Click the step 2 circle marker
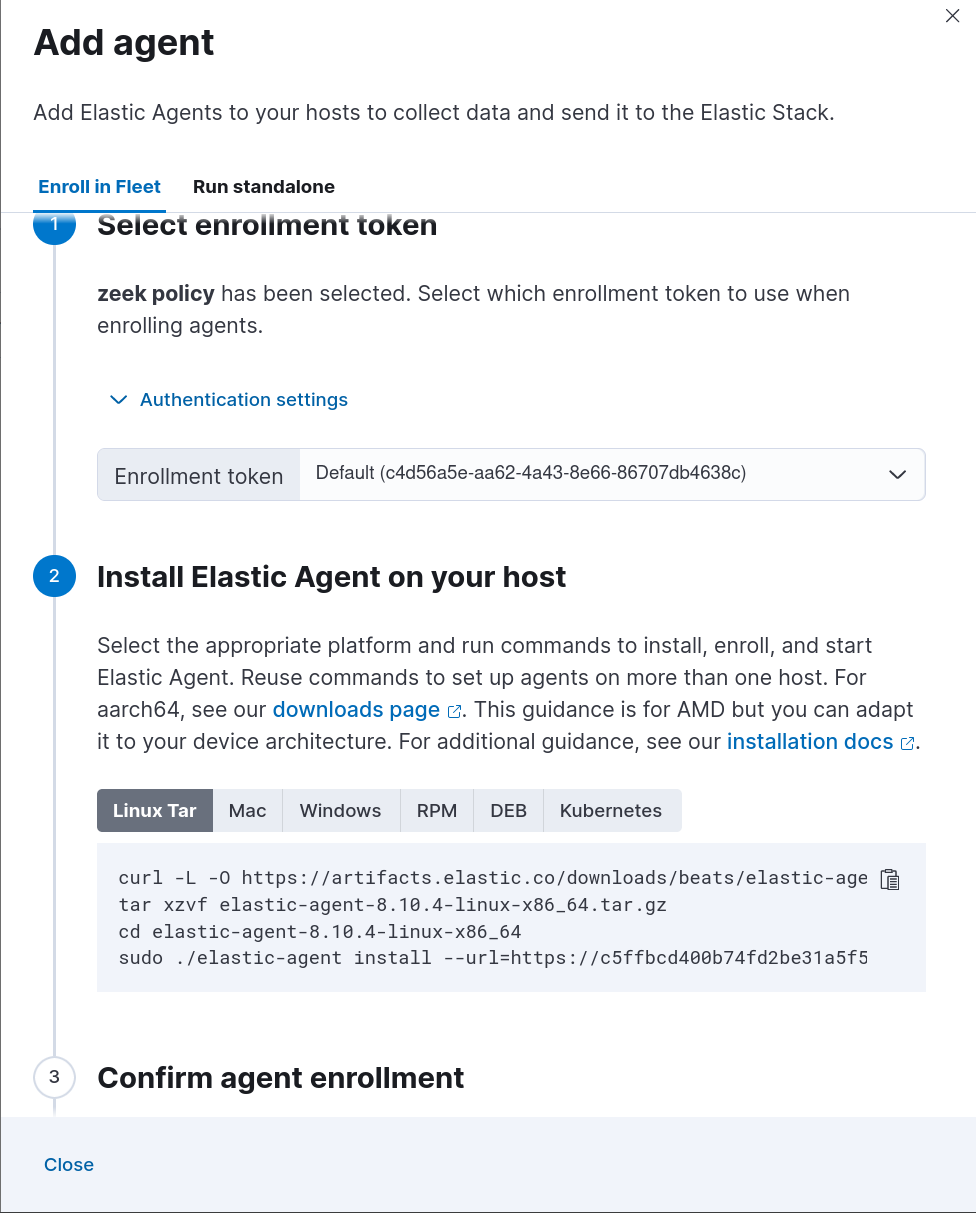Image resolution: width=976 pixels, height=1213 pixels. pyautogui.click(x=54, y=576)
